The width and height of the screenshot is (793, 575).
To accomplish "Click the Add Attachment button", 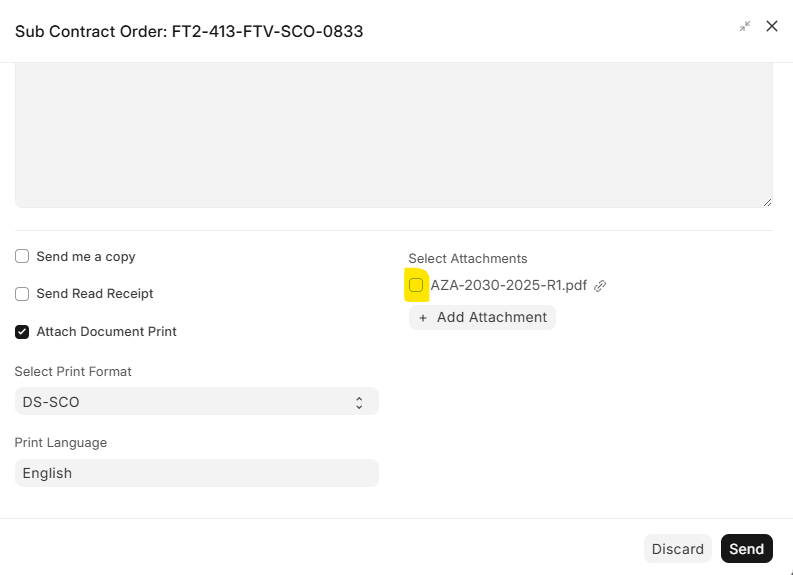I will 482,318.
